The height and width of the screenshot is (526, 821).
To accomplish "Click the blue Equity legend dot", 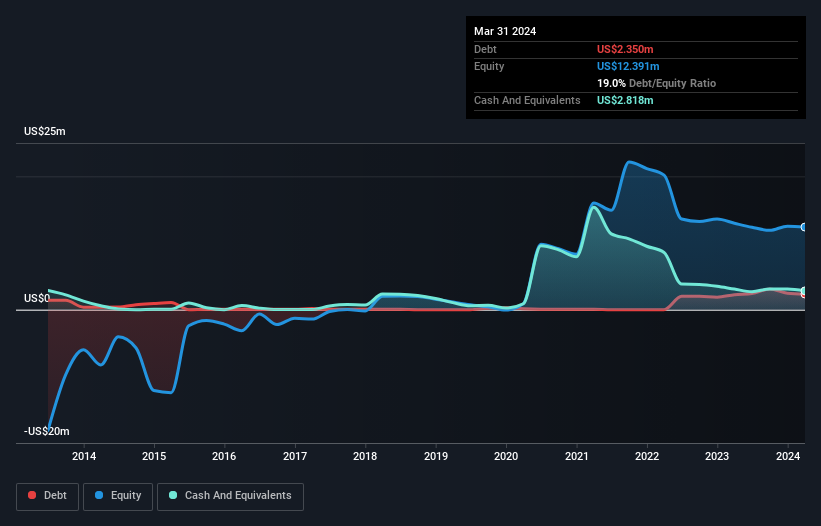I will pyautogui.click(x=99, y=495).
